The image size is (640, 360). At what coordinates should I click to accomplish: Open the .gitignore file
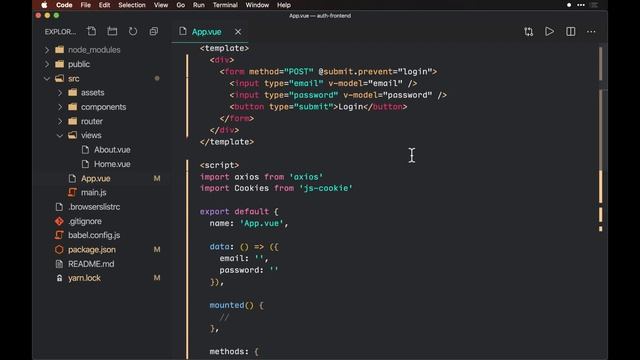tap(85, 221)
